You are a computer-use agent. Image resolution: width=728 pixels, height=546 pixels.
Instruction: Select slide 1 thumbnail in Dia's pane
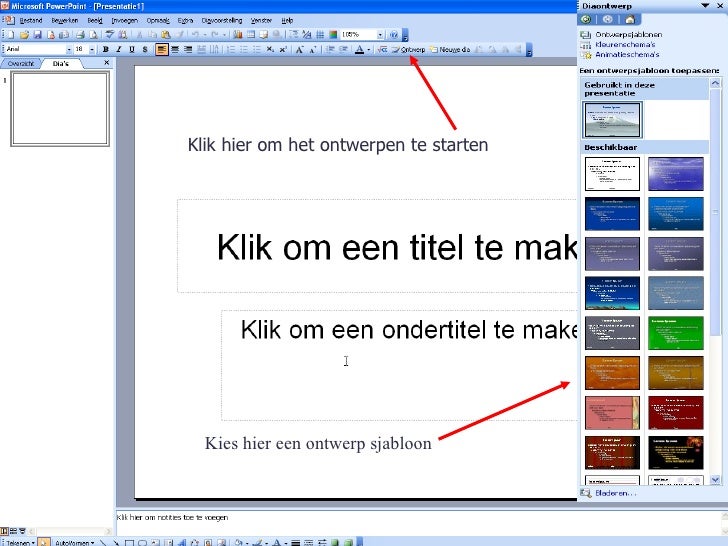[60, 109]
